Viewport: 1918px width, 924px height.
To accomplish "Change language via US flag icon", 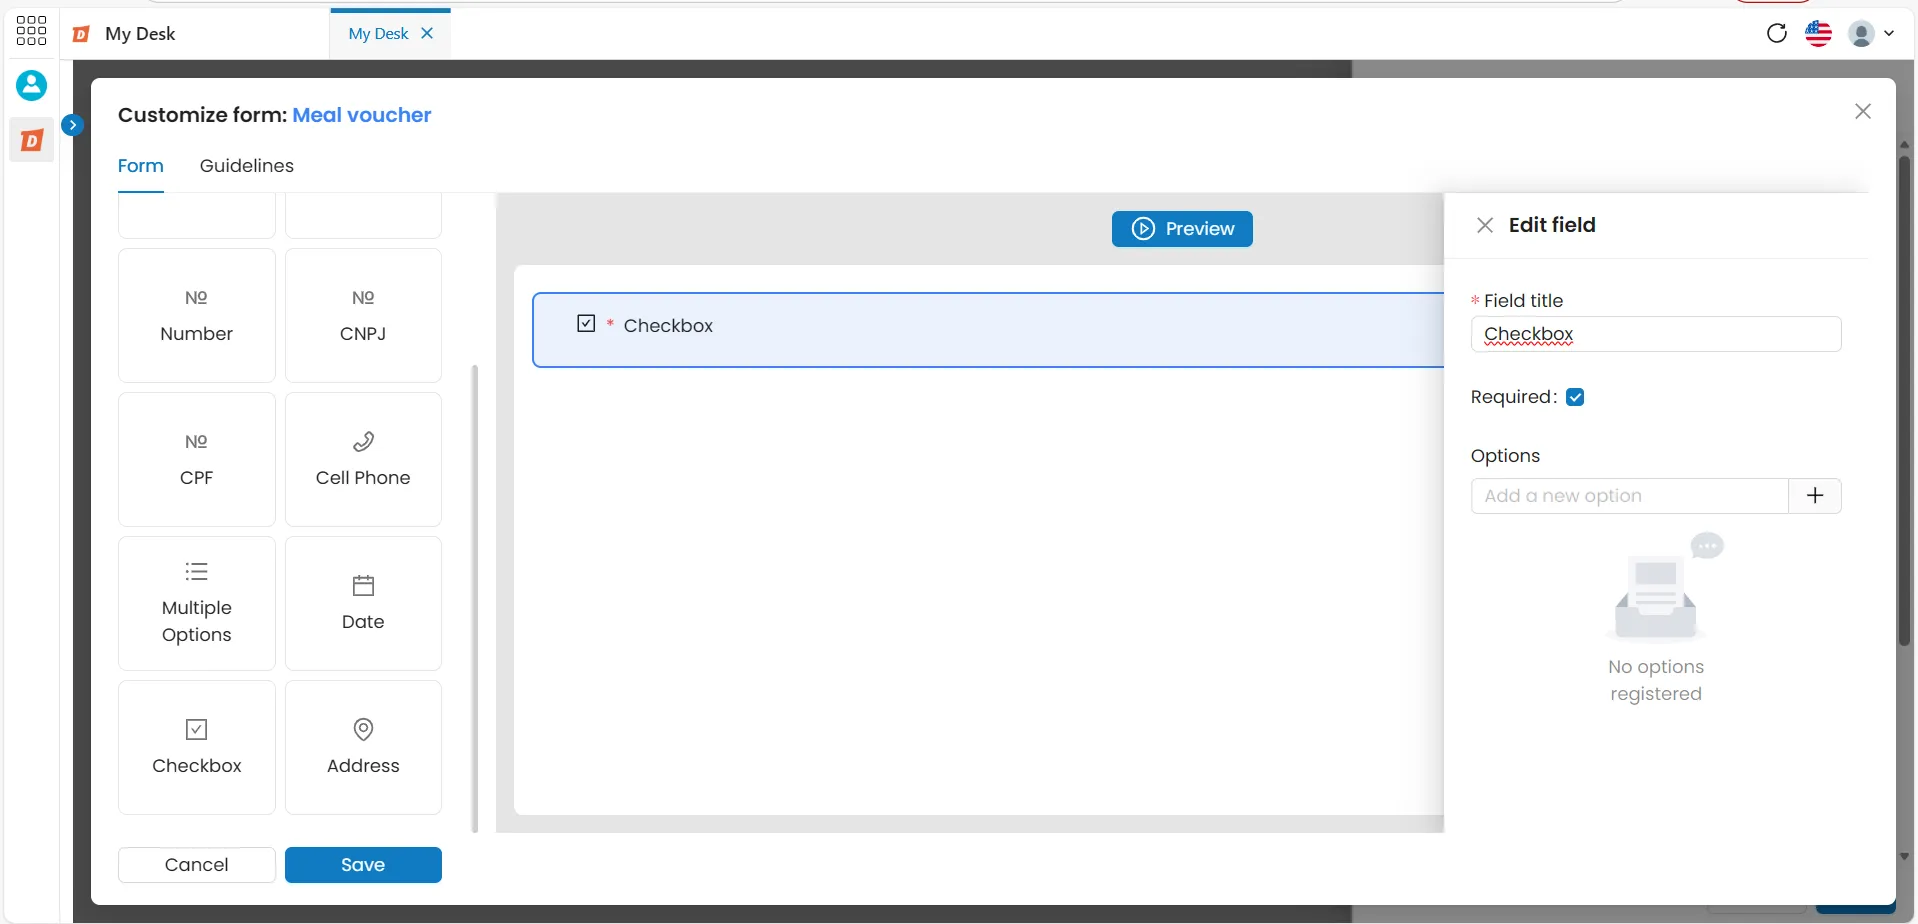I will coord(1818,33).
